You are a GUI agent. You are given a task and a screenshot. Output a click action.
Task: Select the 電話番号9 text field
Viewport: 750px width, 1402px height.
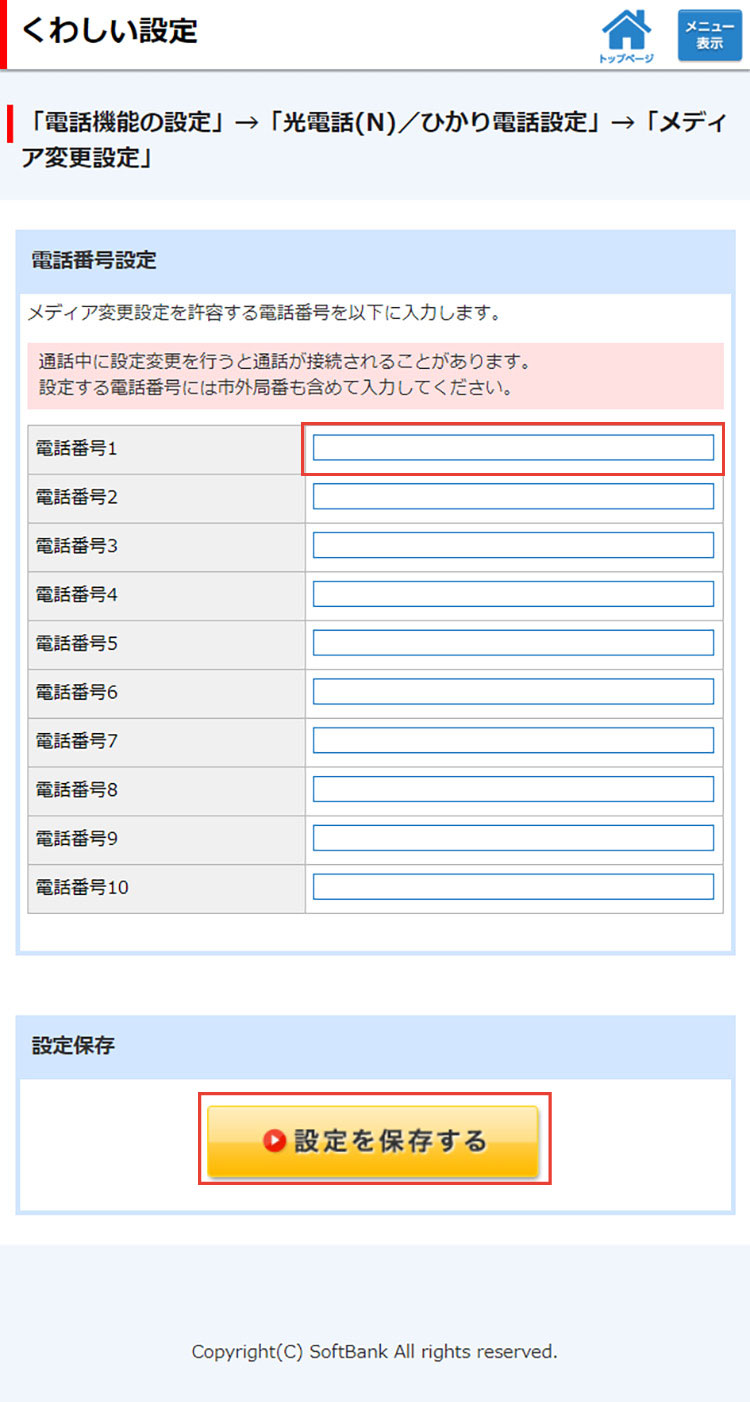point(513,838)
